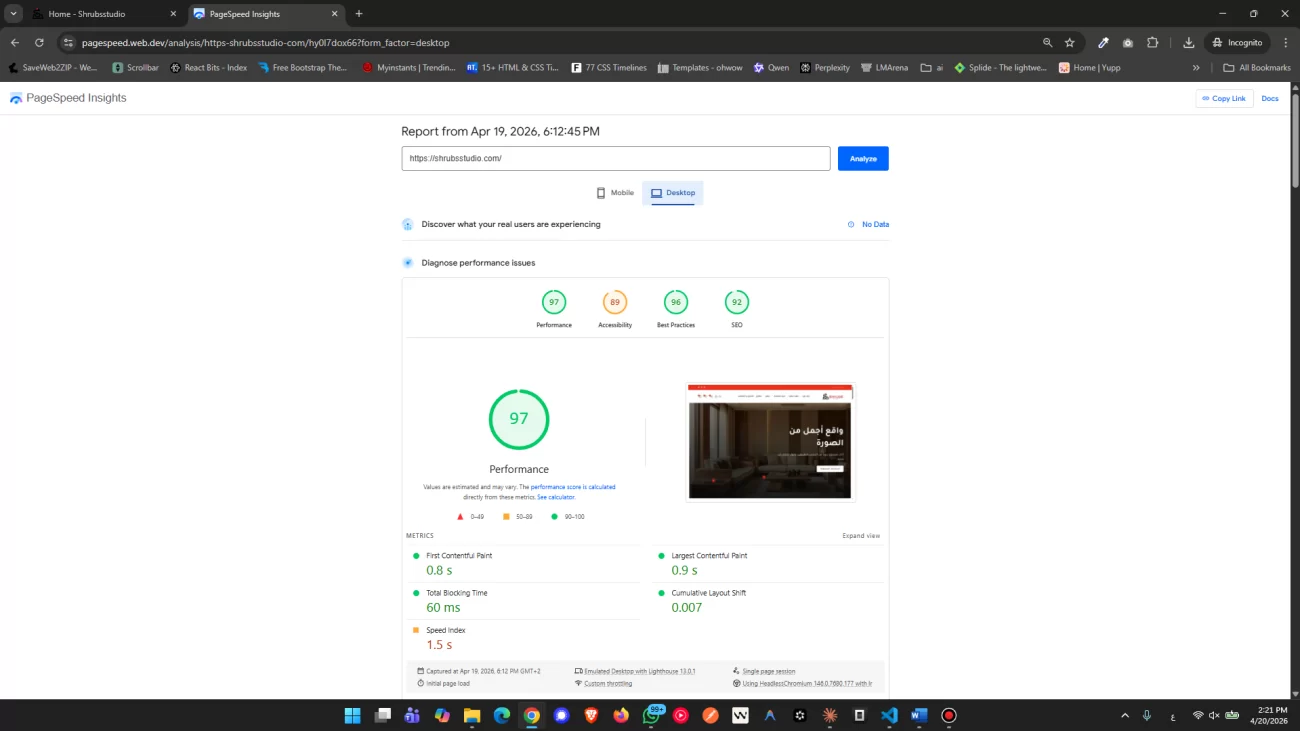The width and height of the screenshot is (1300, 731).
Task: Show more bookmarks with the chevron
Action: click(1196, 68)
